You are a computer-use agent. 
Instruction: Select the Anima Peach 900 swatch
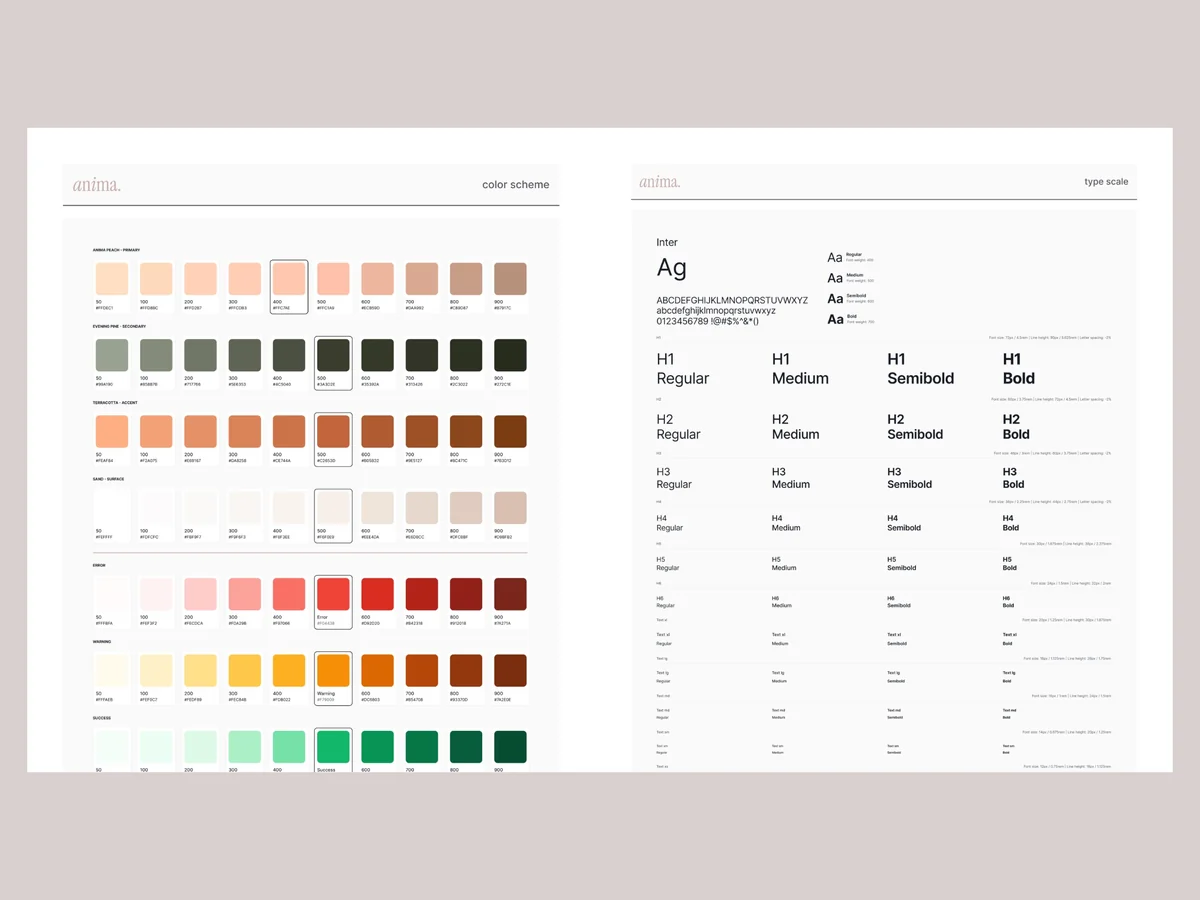510,278
